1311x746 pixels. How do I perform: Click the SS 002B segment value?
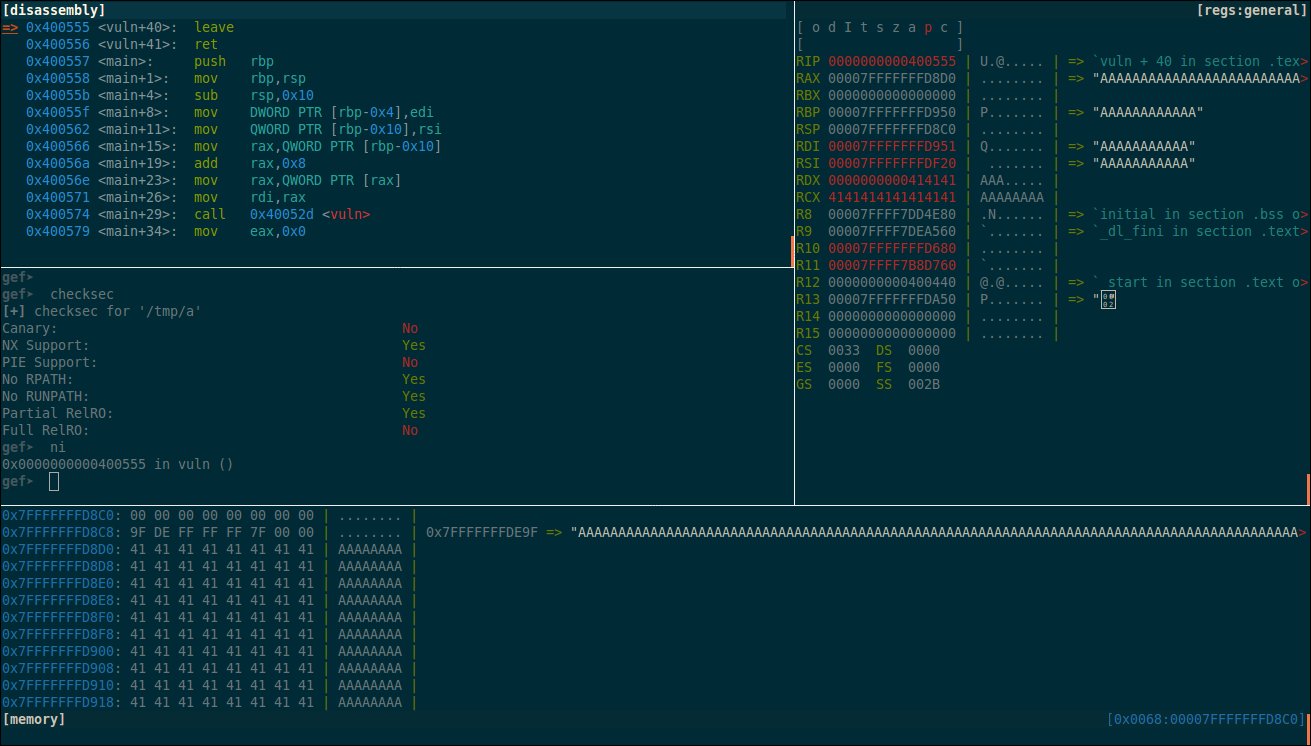coord(924,384)
